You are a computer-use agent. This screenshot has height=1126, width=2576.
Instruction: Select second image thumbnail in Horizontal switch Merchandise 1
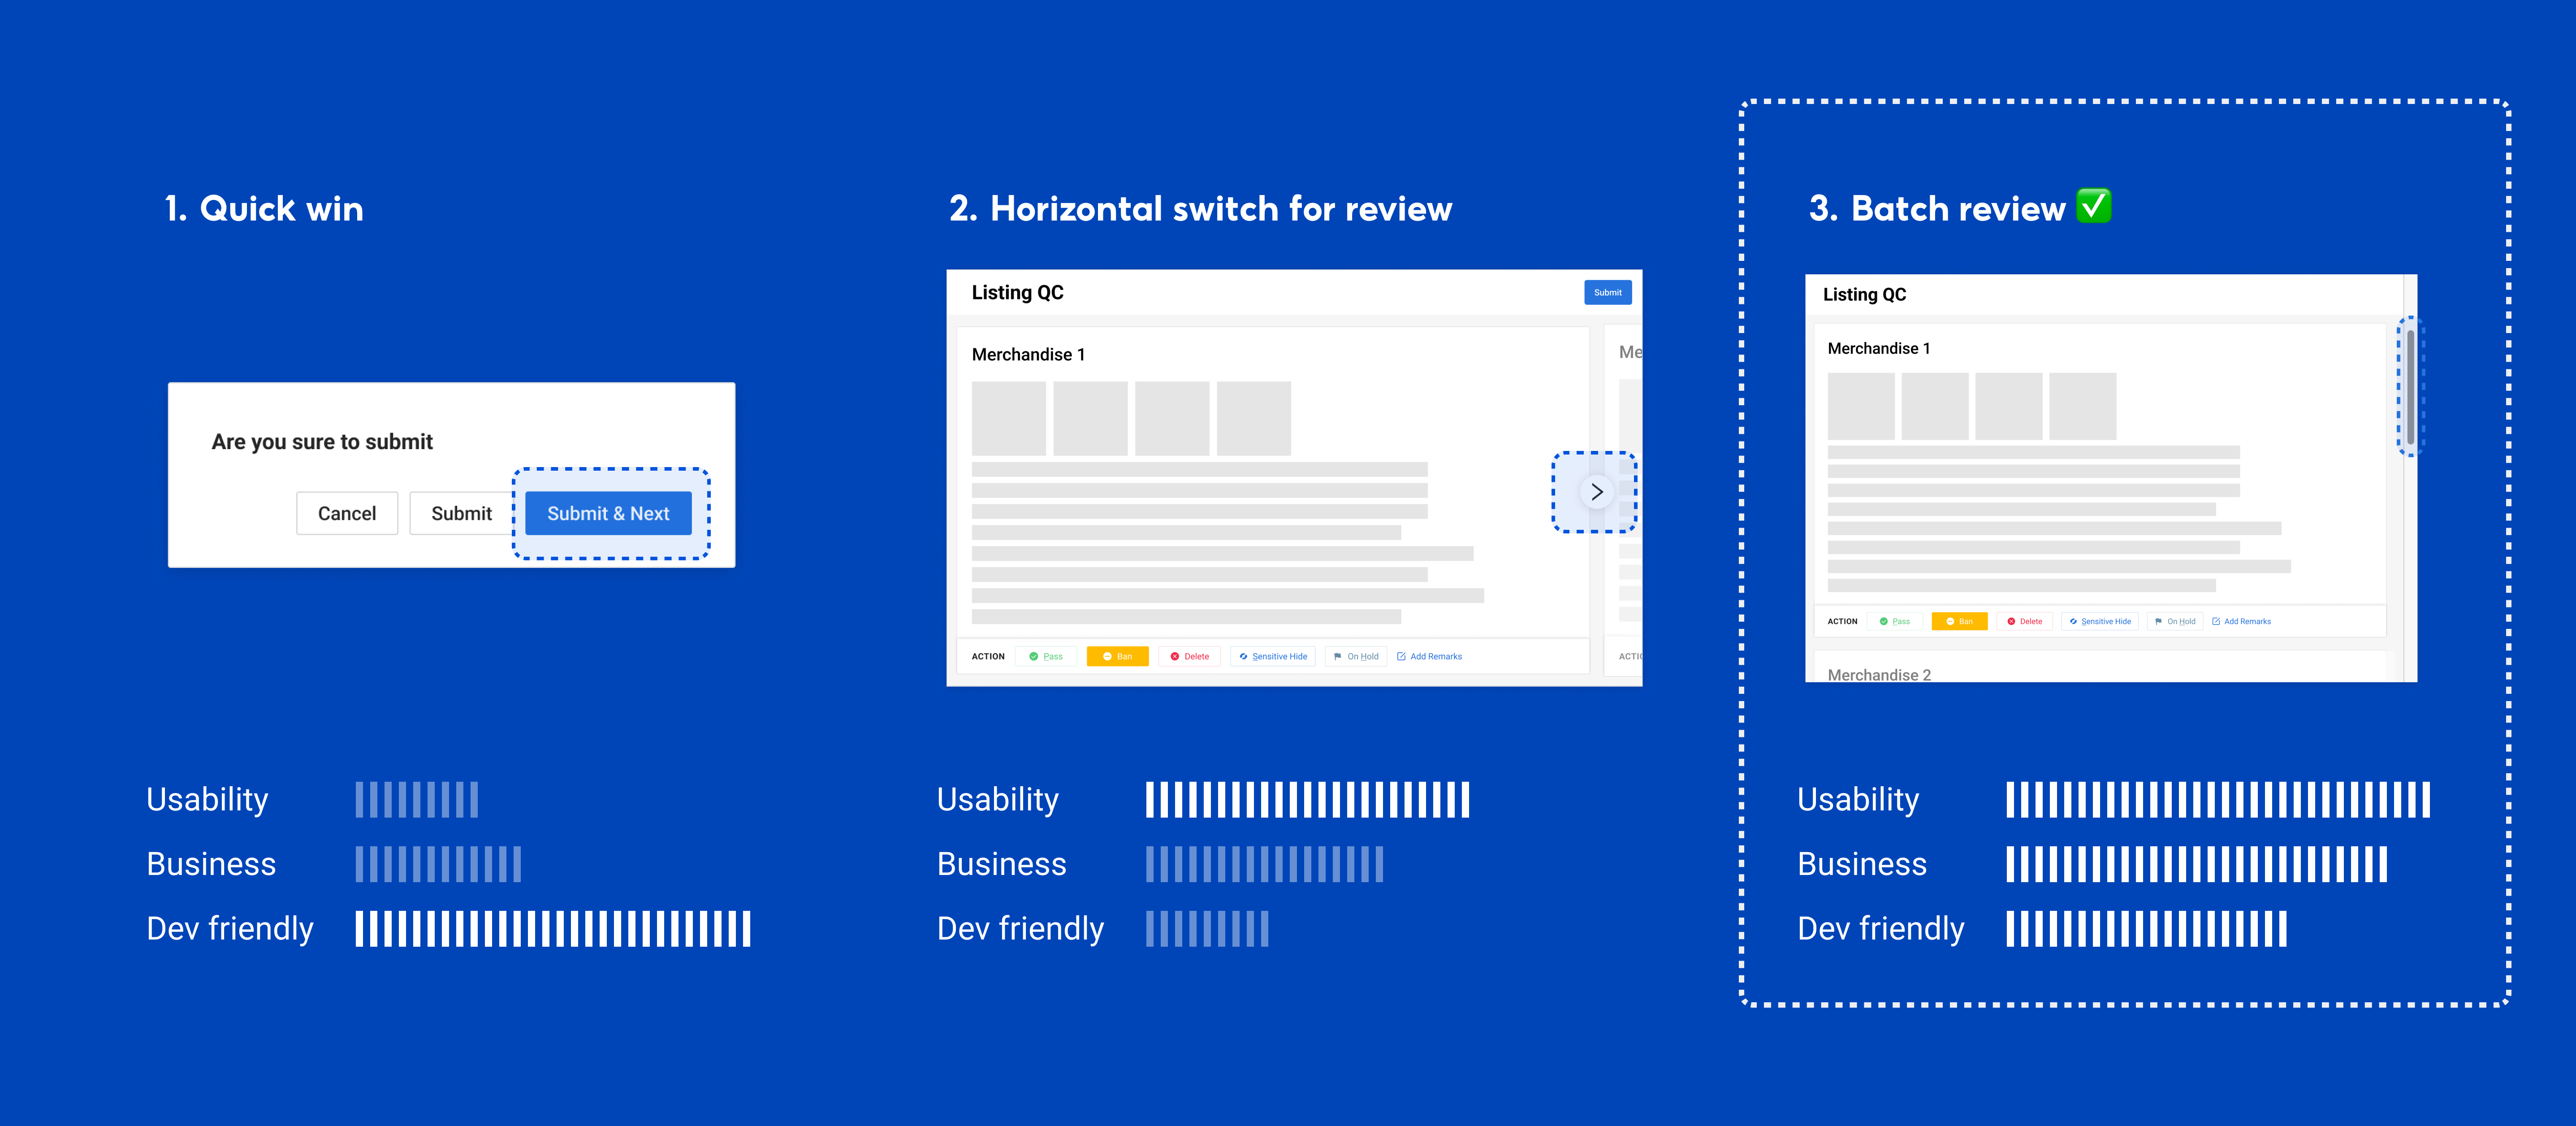(x=1090, y=418)
